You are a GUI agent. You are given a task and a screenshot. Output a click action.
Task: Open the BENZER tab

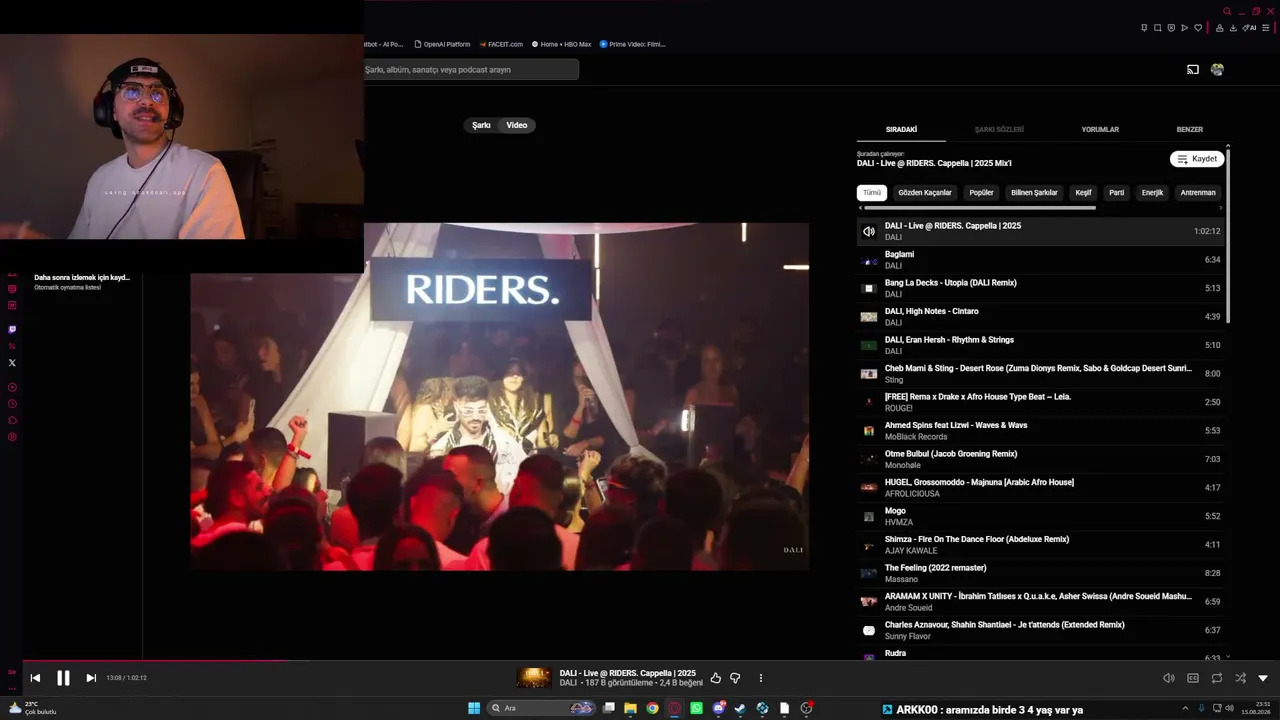1190,130
